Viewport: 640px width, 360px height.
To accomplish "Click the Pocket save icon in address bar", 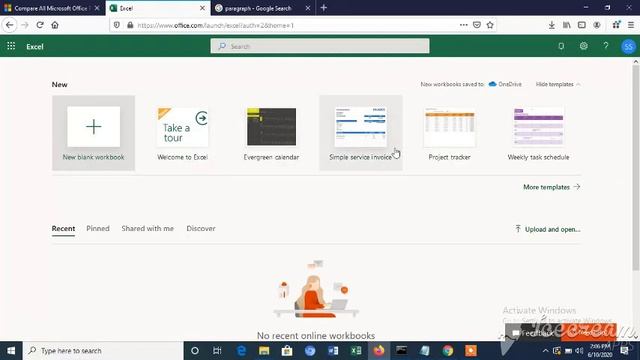I will [x=476, y=25].
